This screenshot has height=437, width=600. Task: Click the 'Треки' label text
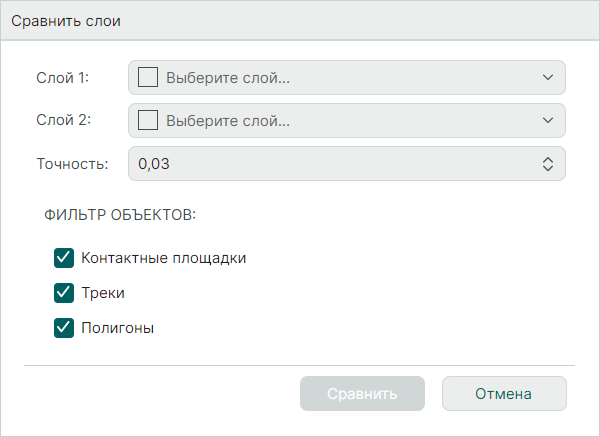[102, 292]
